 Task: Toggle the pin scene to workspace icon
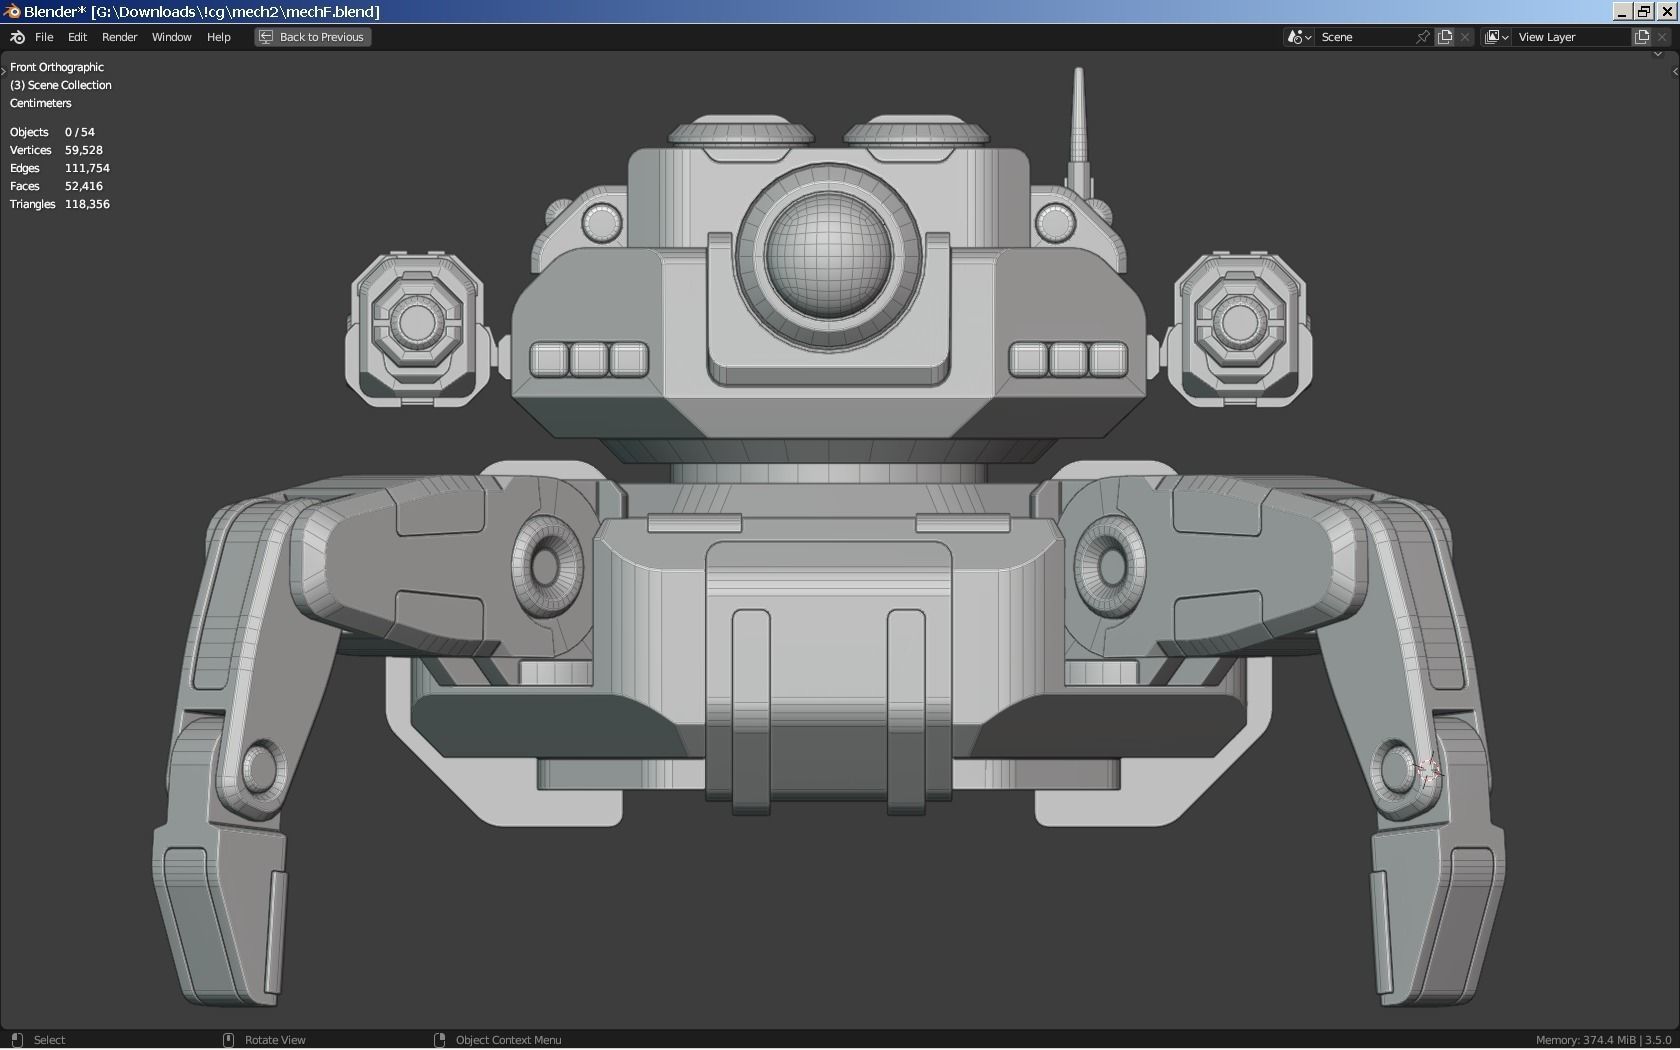pos(1423,37)
